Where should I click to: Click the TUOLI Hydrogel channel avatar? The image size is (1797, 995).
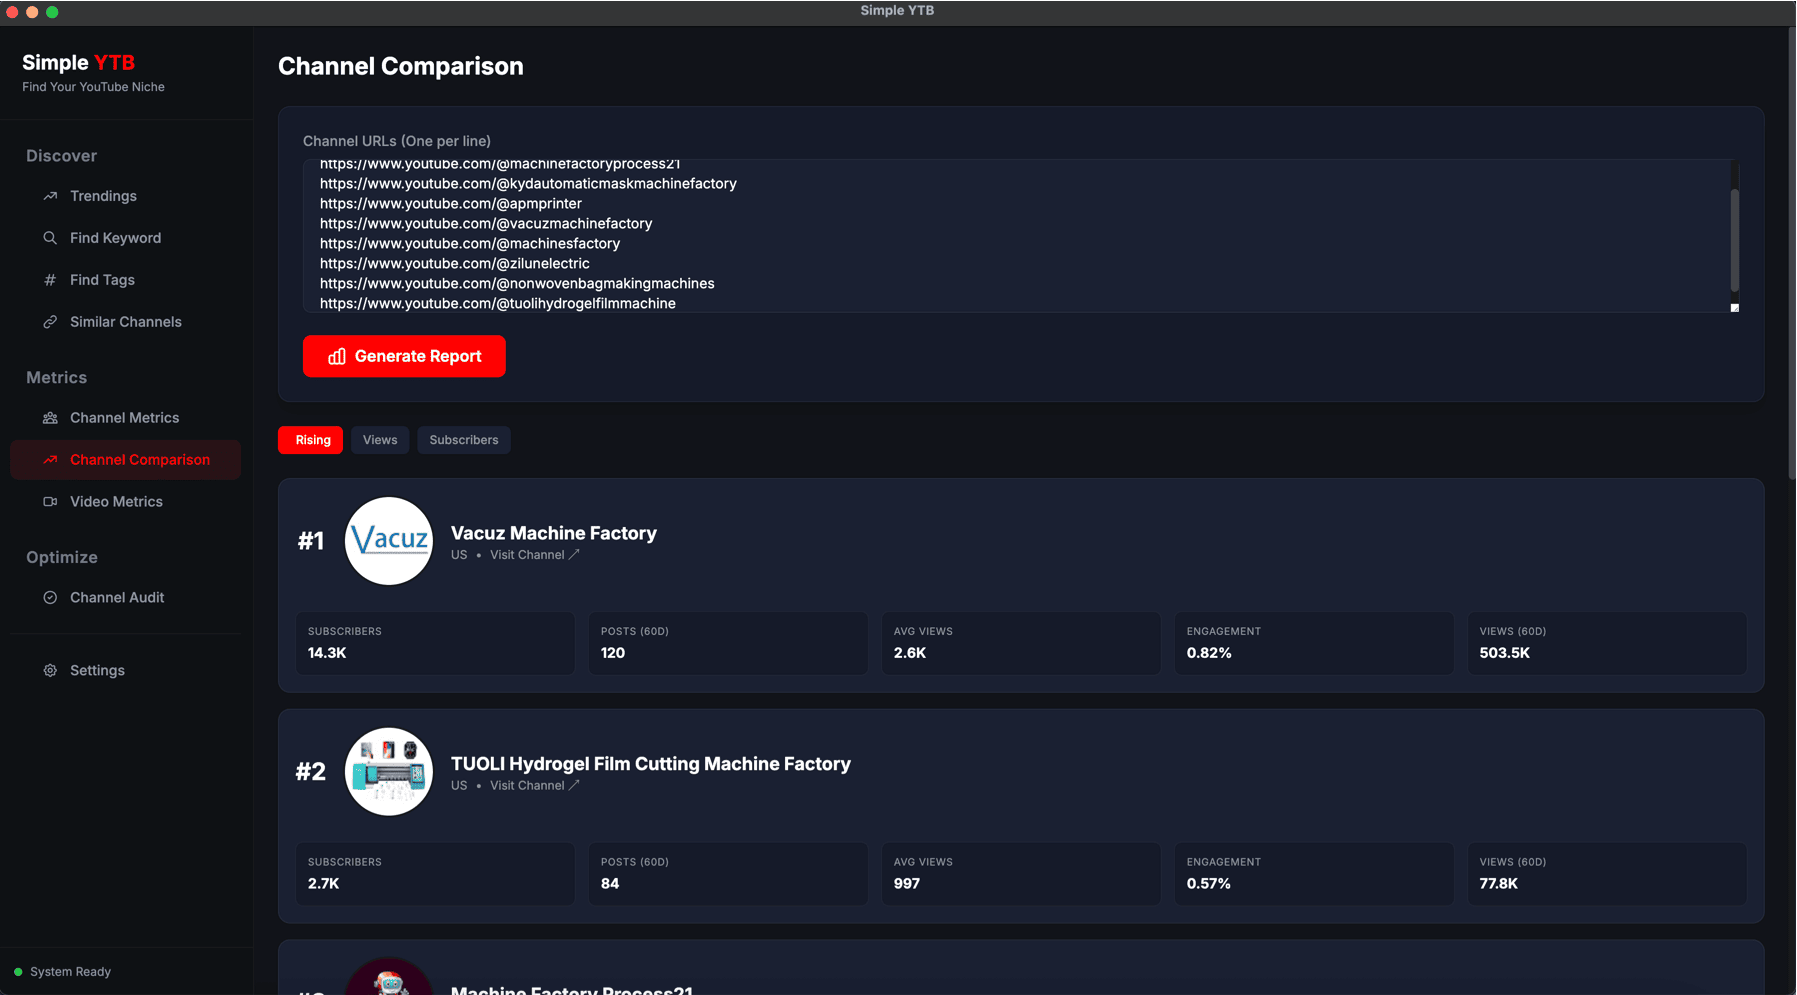coord(389,772)
